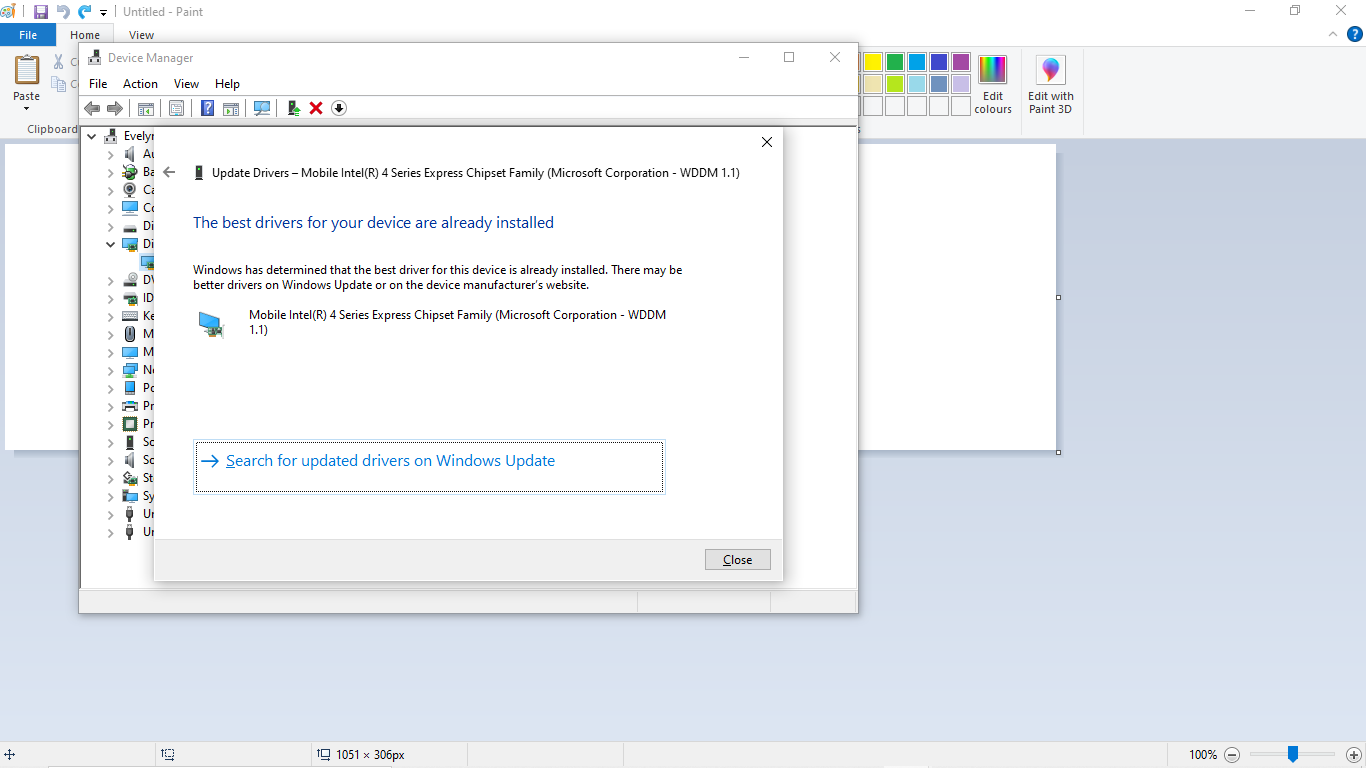The width and height of the screenshot is (1366, 768).
Task: Click the scissors Cut icon in Paint ribbon
Action: pos(59,62)
